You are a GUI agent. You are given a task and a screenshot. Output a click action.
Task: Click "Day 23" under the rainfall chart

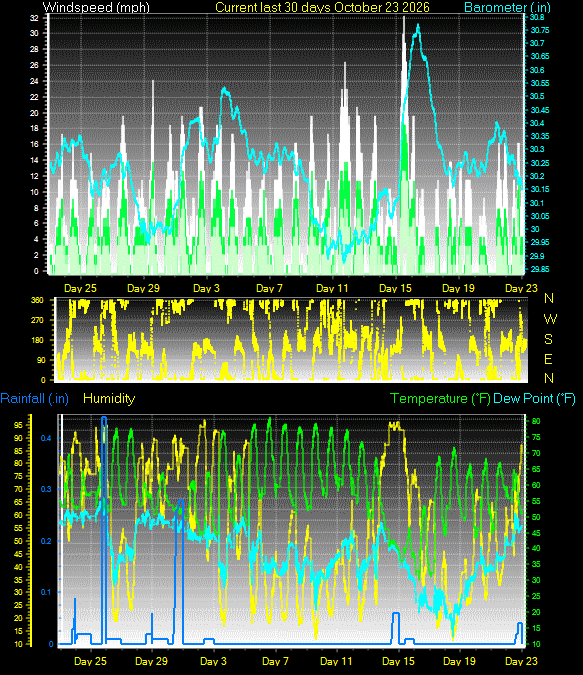click(x=521, y=661)
